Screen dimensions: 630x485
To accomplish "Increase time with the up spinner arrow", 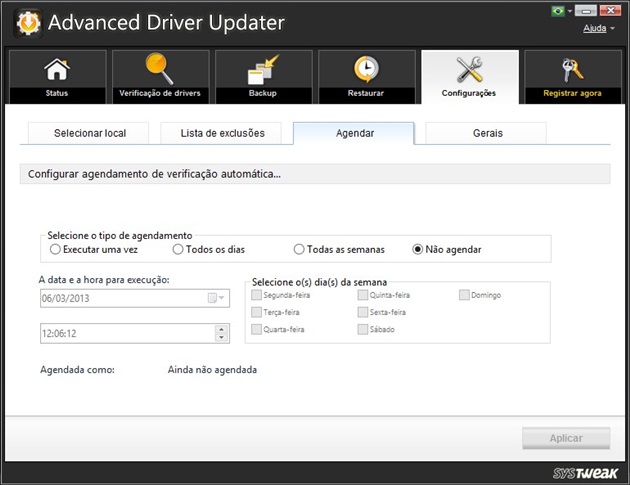I will (x=221, y=329).
